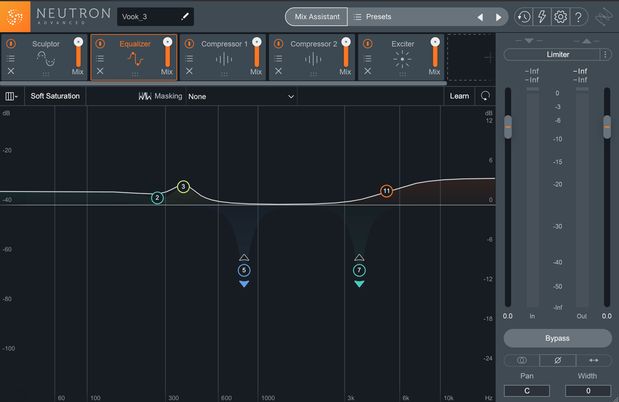Click the output gain fader handle

tap(607, 127)
